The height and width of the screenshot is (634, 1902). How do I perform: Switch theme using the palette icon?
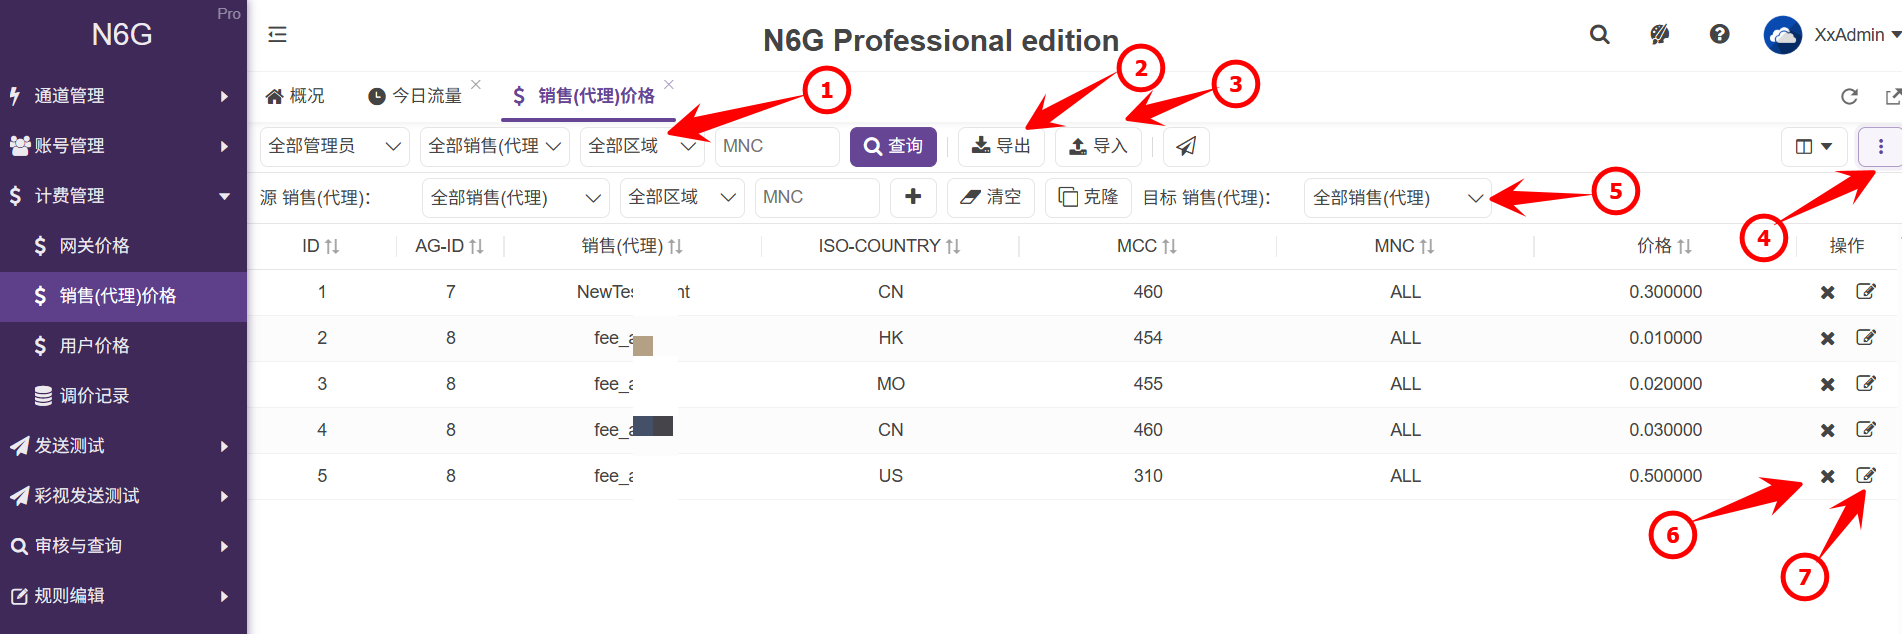click(1660, 35)
